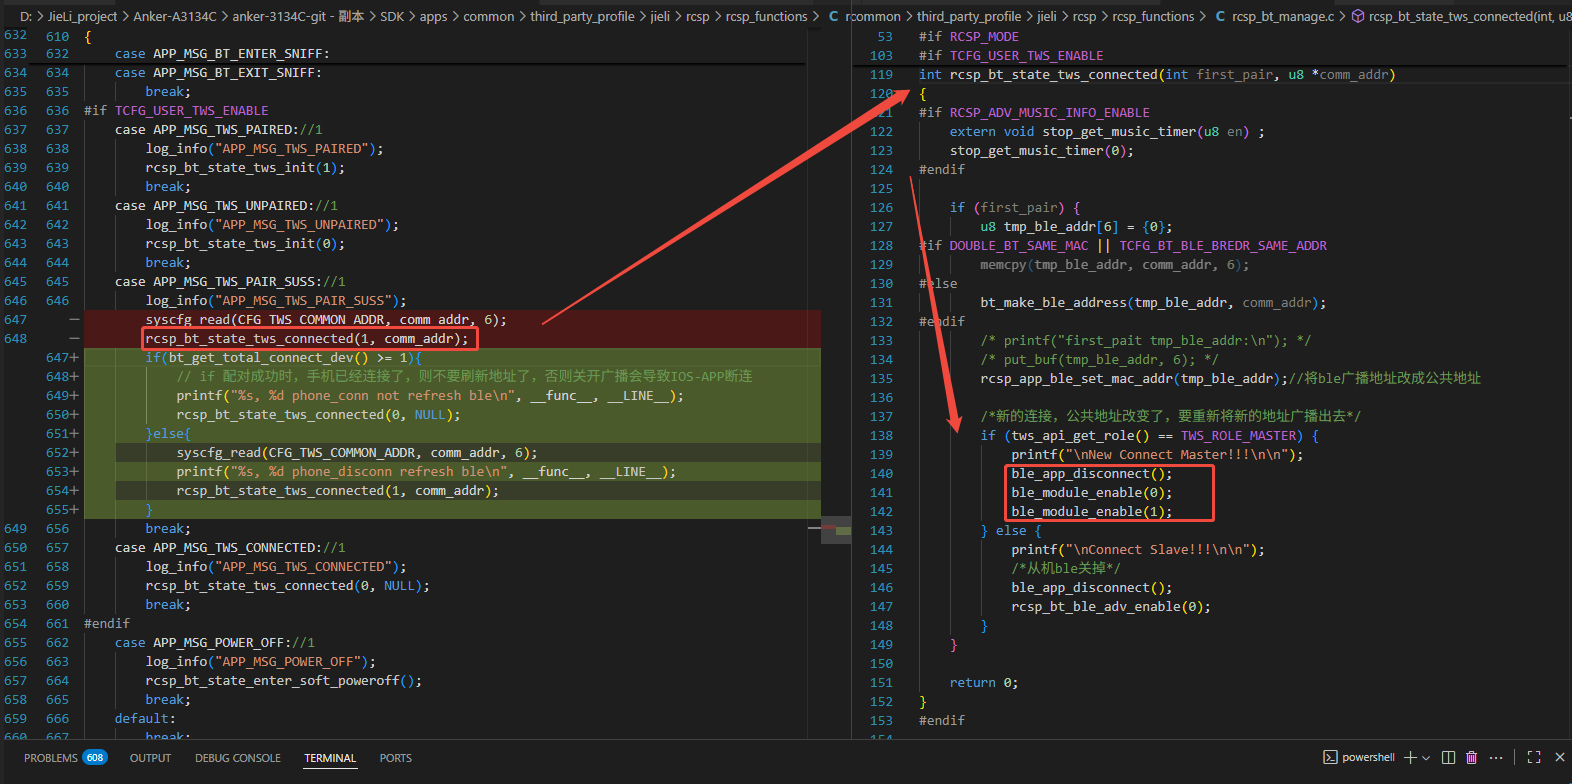Maximize the panel size
Image resolution: width=1572 pixels, height=784 pixels.
tap(1534, 758)
